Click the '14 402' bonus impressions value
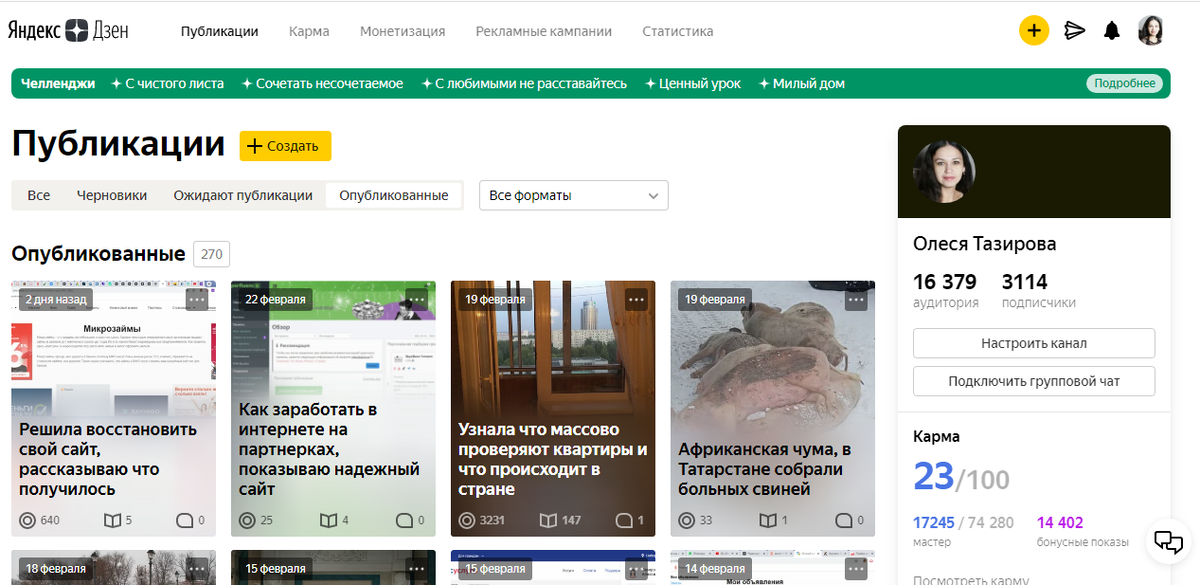 [x=1060, y=522]
